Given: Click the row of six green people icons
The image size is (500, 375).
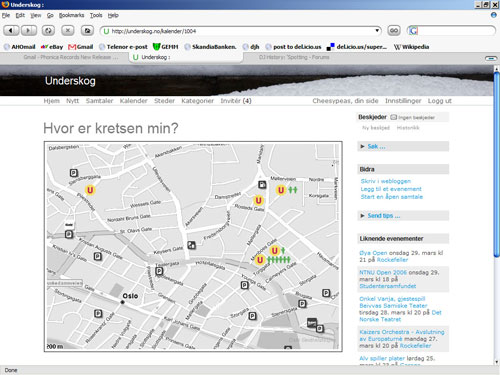Looking at the screenshot, I should tap(279, 260).
